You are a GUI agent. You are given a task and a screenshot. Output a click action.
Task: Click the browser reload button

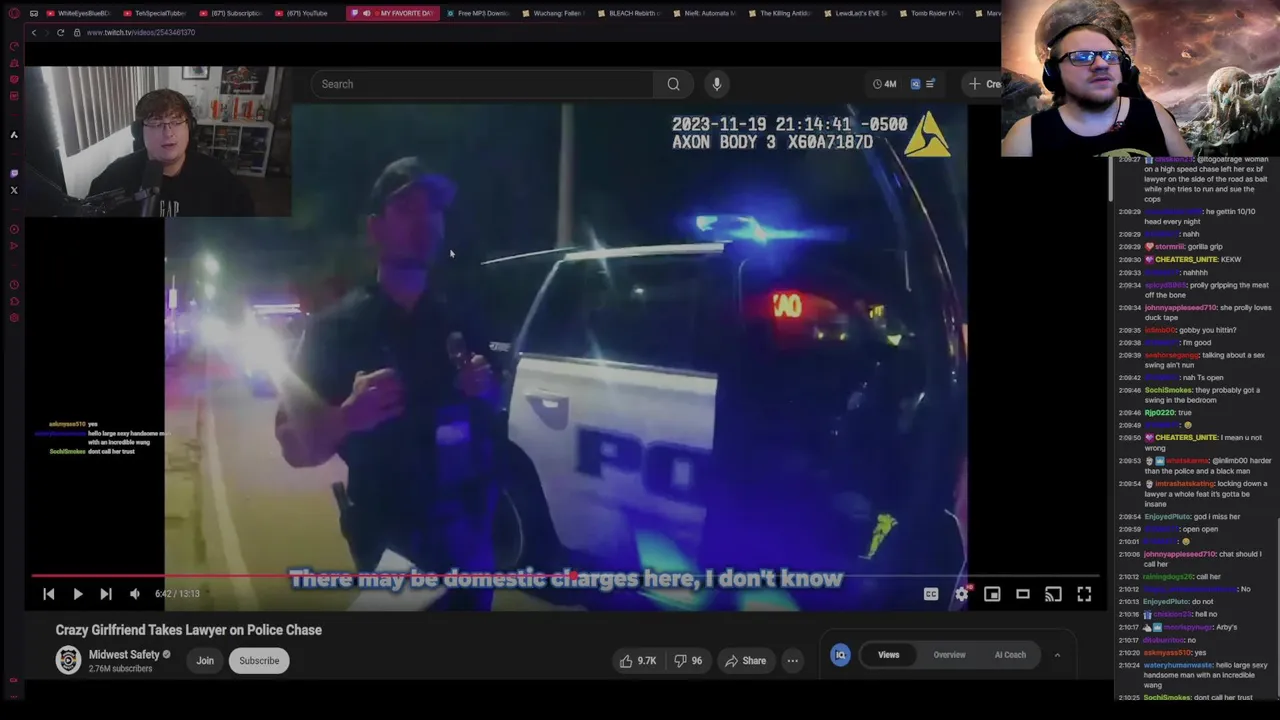coord(60,32)
